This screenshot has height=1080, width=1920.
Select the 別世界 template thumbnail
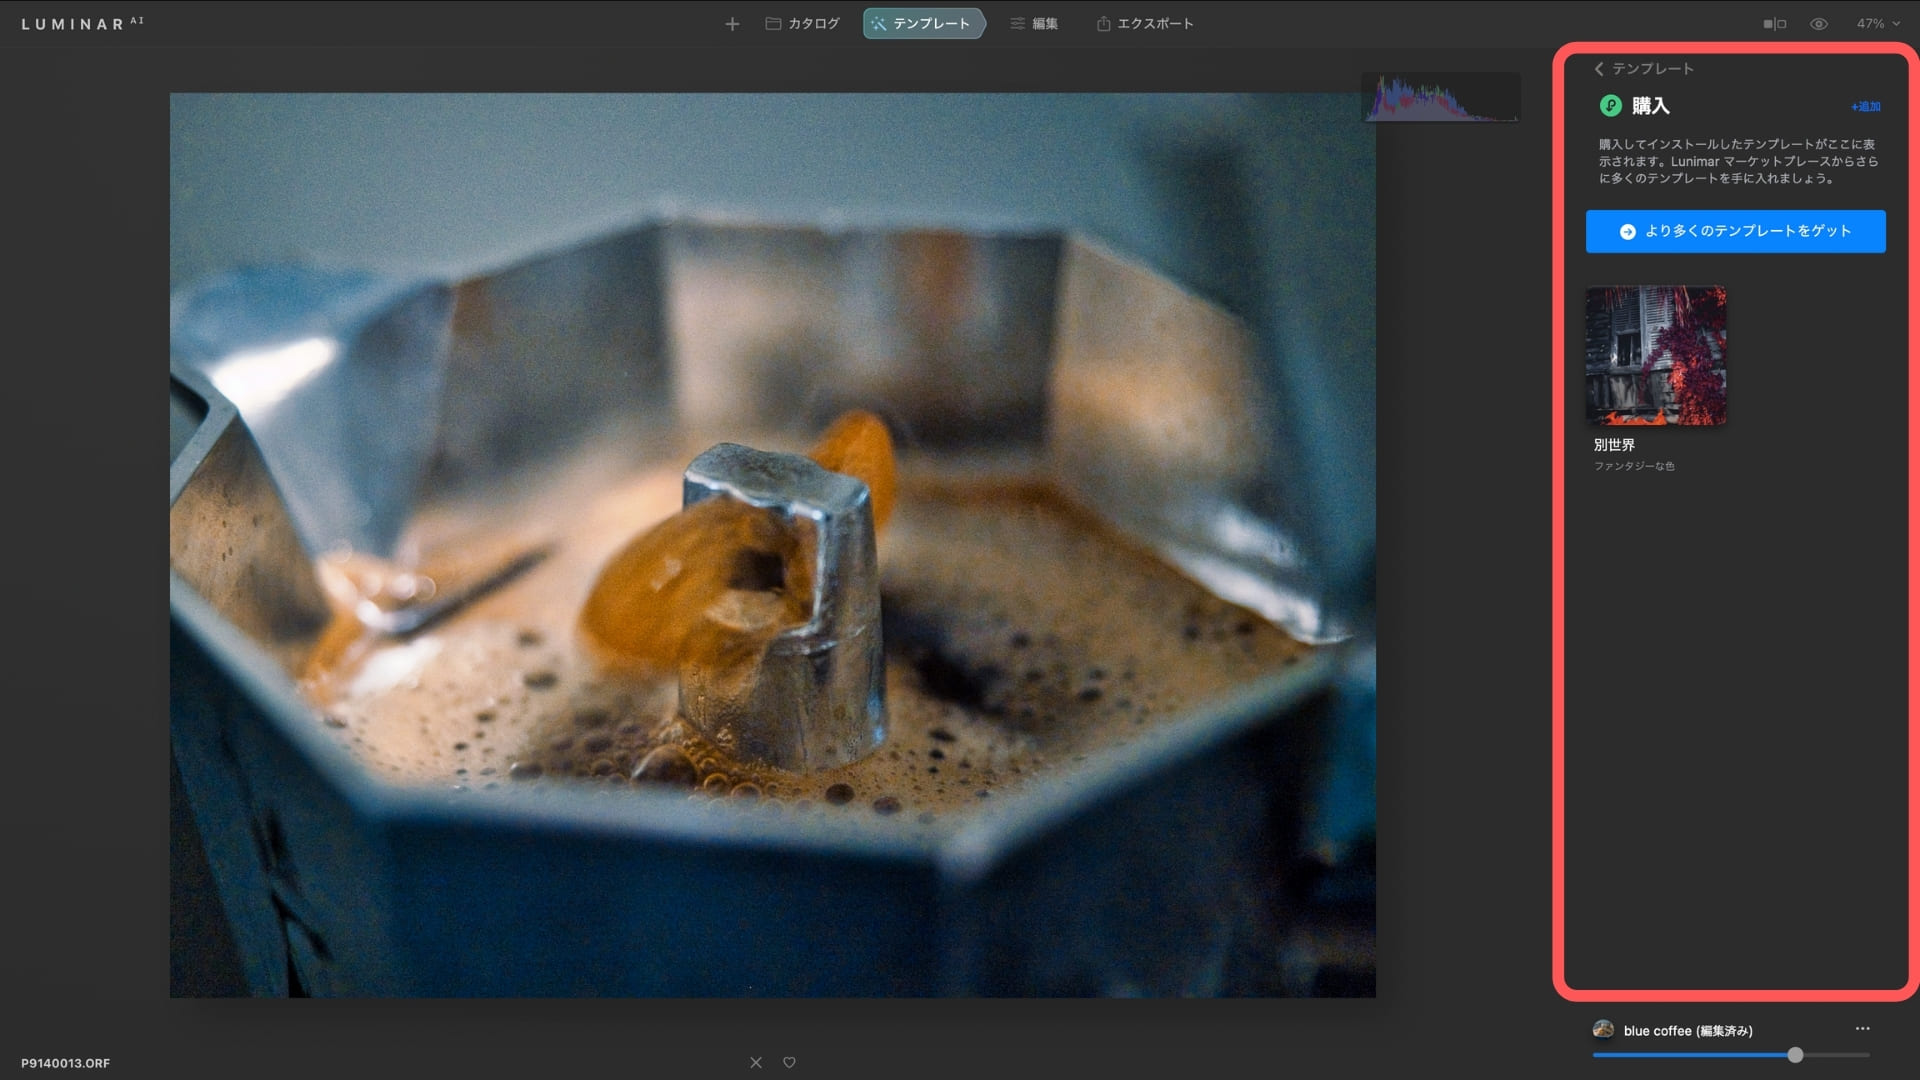click(x=1656, y=356)
